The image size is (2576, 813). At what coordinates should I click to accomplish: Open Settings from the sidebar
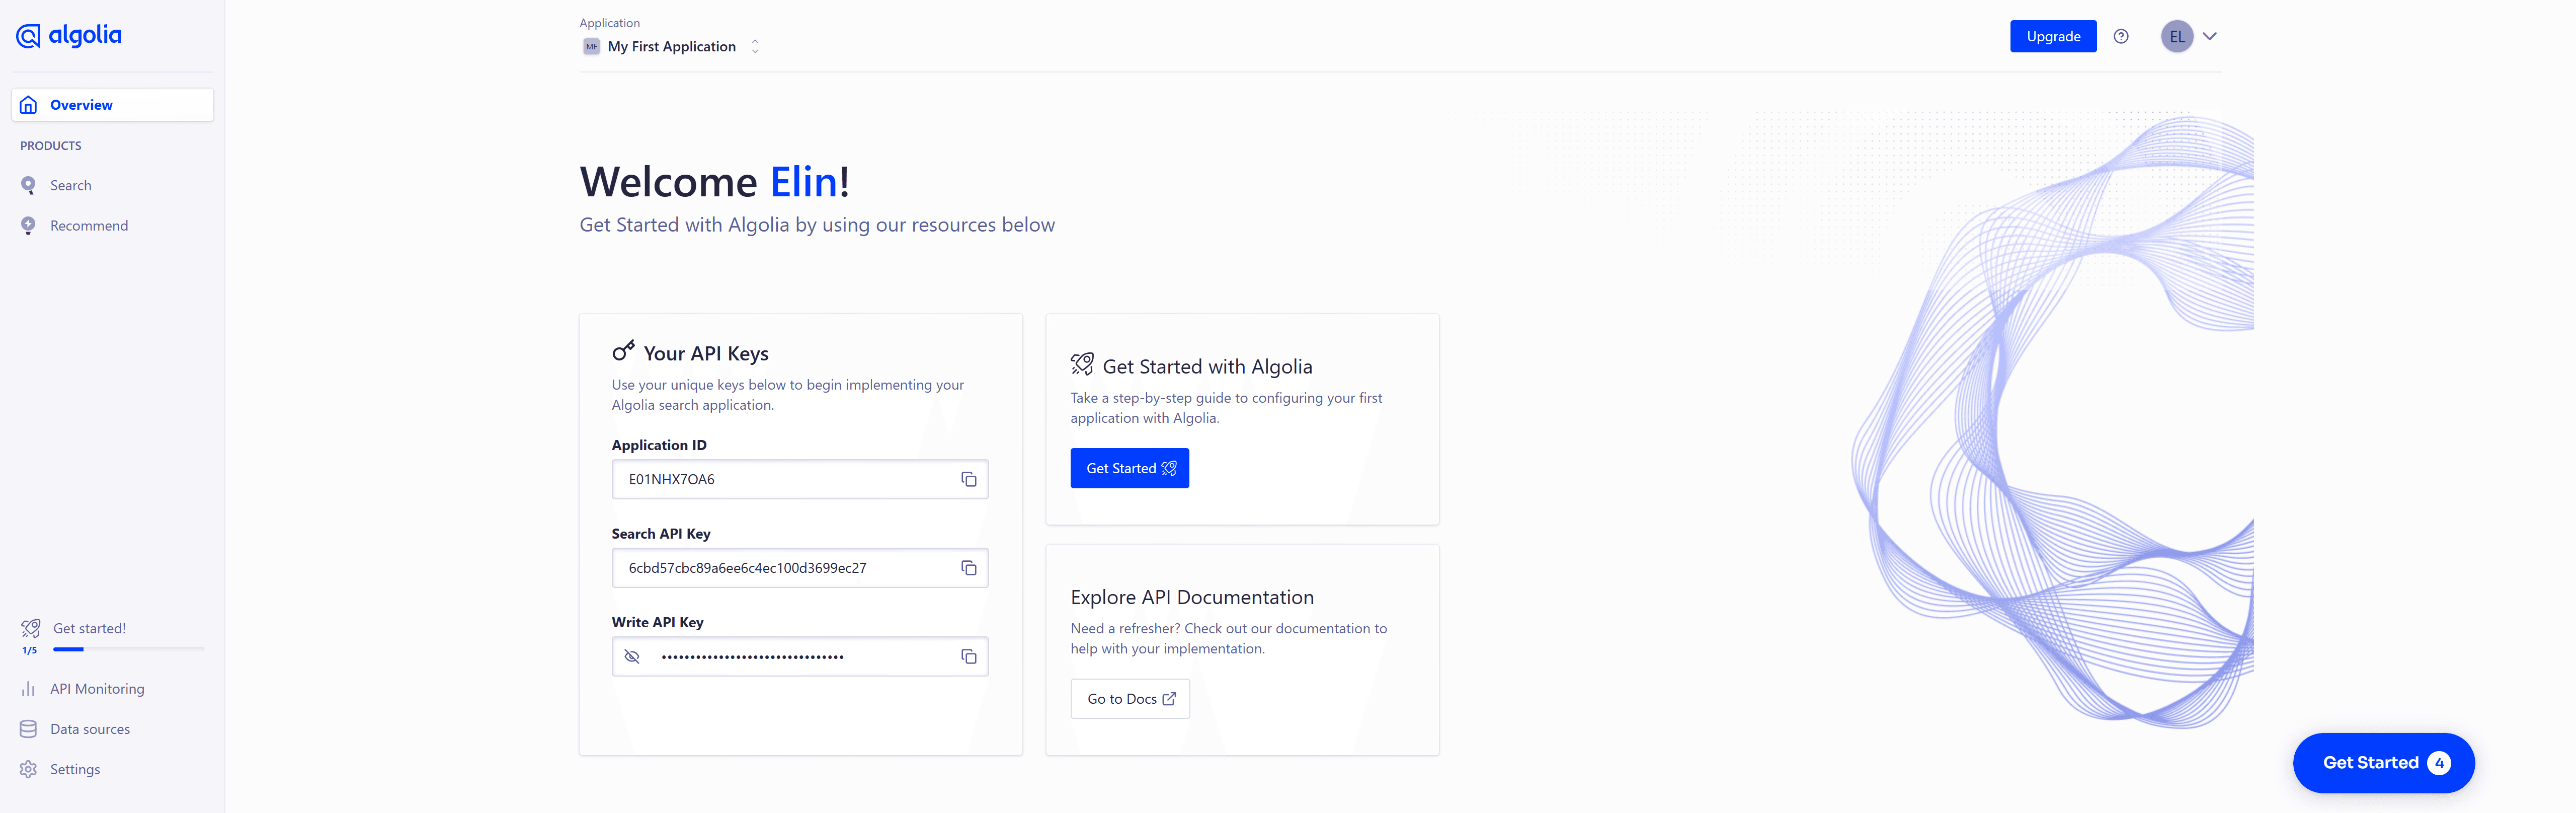coord(113,769)
